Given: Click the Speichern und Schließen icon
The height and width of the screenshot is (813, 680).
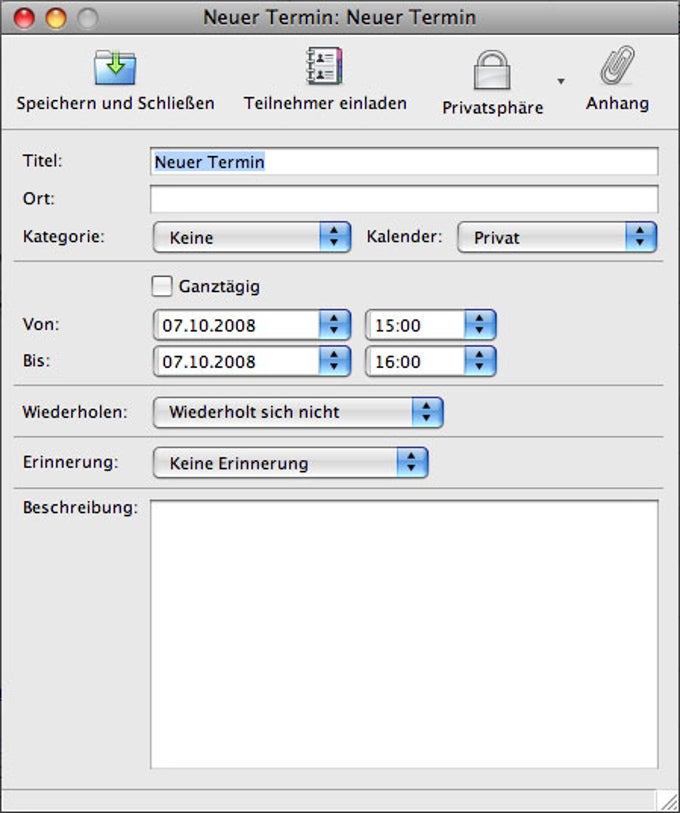Looking at the screenshot, I should click(115, 66).
